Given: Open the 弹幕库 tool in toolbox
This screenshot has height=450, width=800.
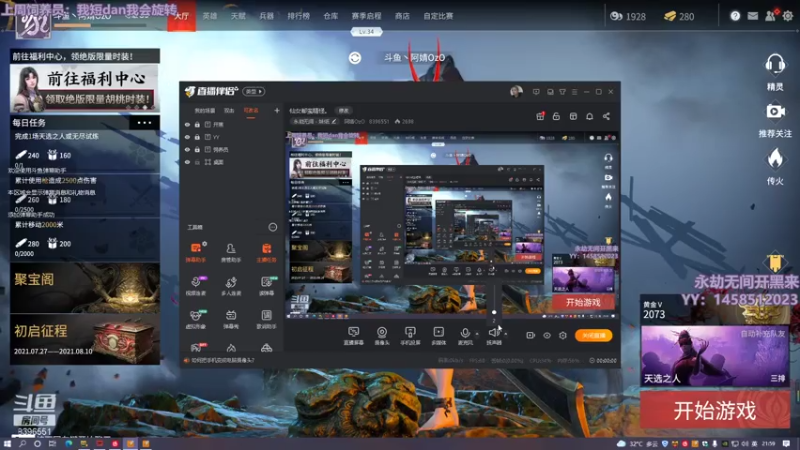Looking at the screenshot, I should (231, 319).
